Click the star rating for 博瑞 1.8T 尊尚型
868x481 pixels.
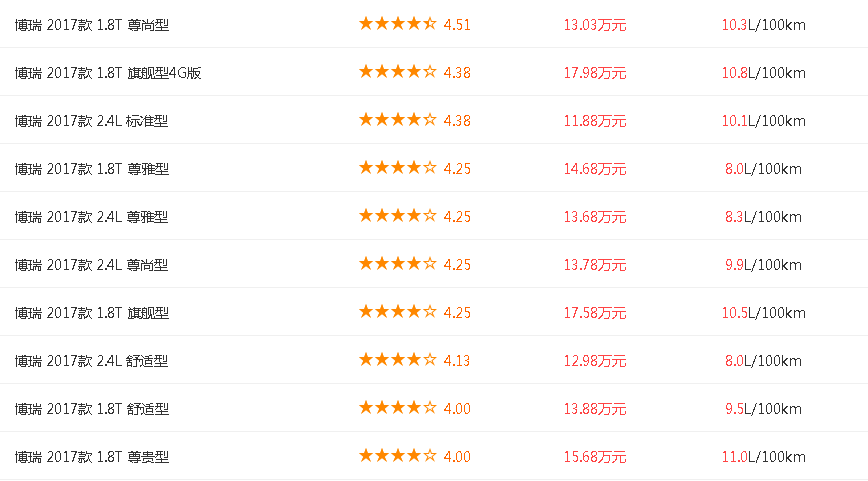tap(398, 24)
